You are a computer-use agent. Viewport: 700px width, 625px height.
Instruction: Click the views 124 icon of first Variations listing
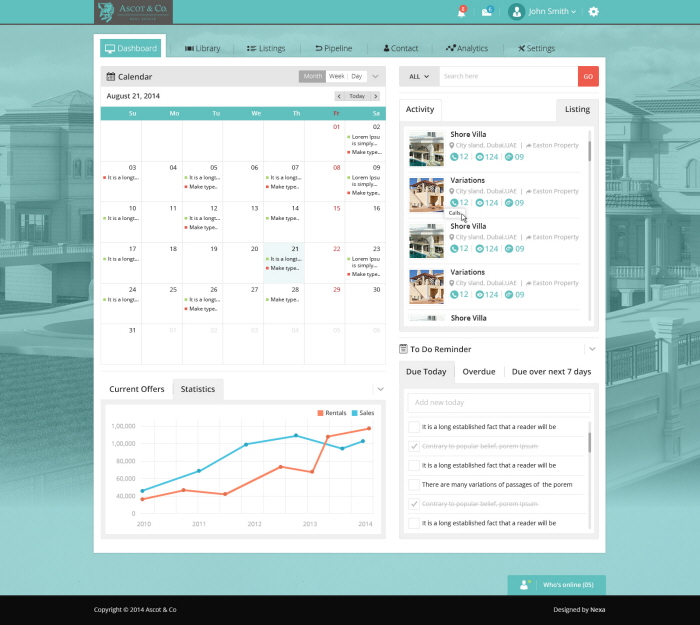[479, 203]
